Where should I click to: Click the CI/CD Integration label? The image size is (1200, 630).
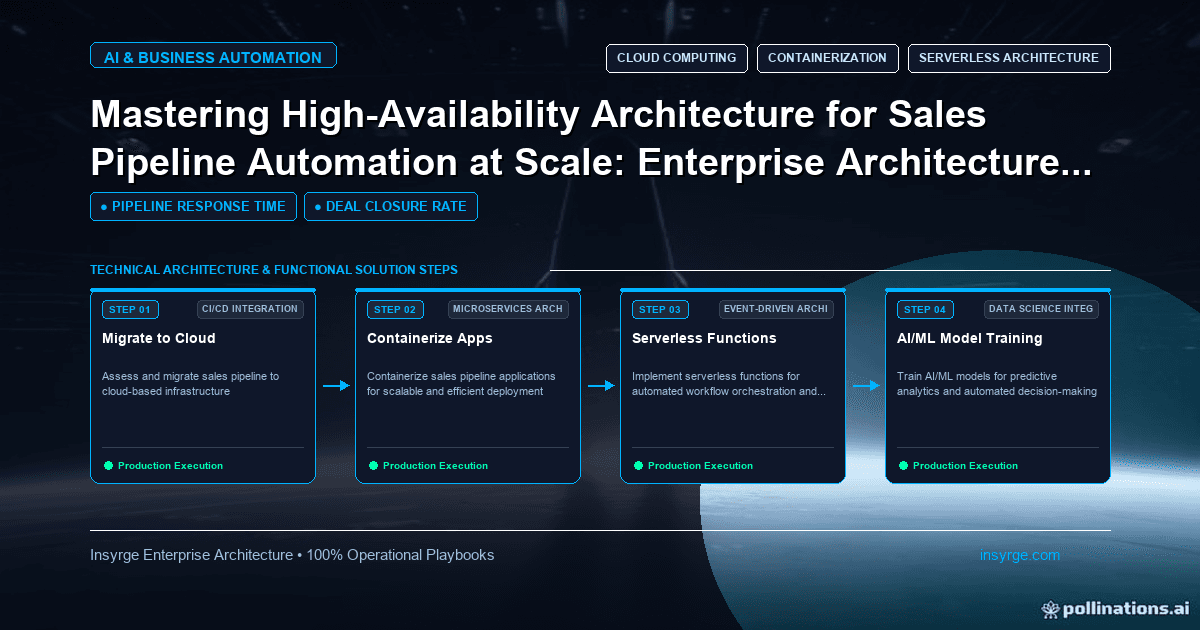250,309
